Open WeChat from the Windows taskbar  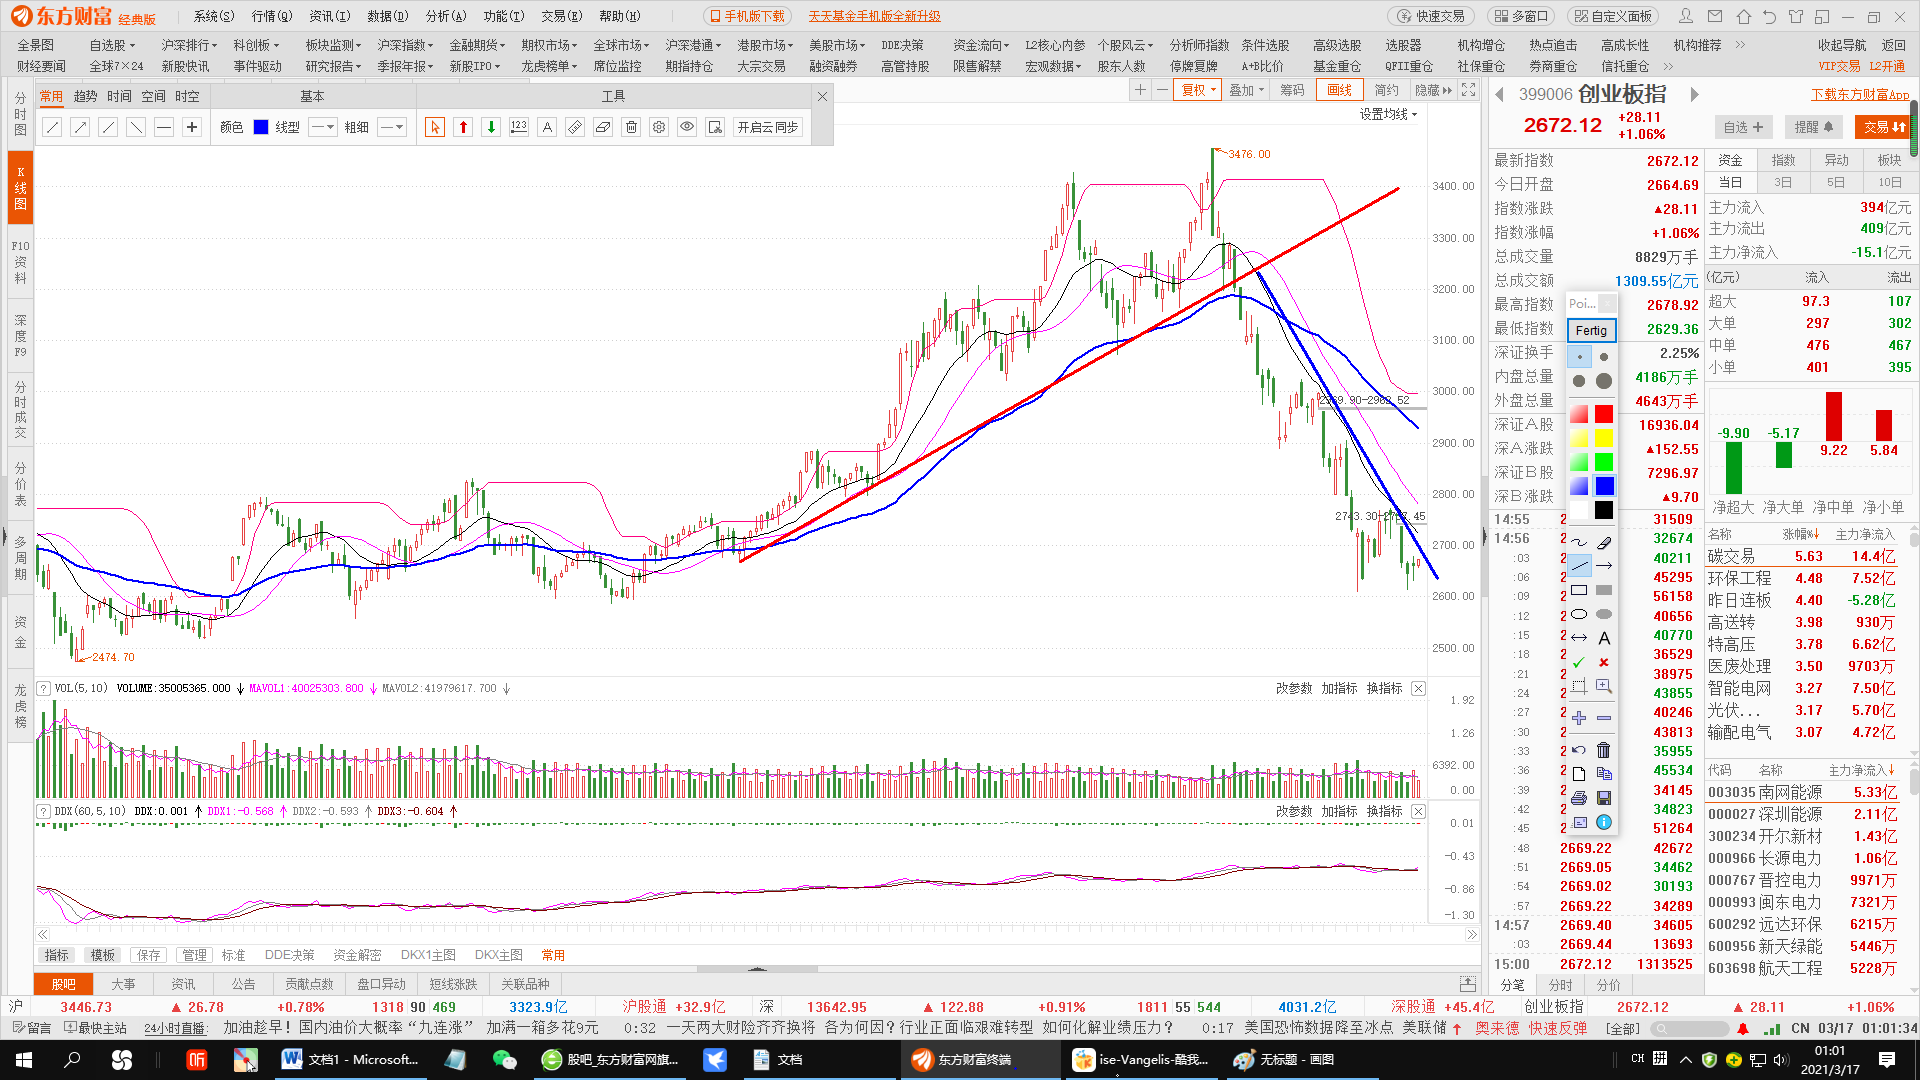pos(504,1059)
